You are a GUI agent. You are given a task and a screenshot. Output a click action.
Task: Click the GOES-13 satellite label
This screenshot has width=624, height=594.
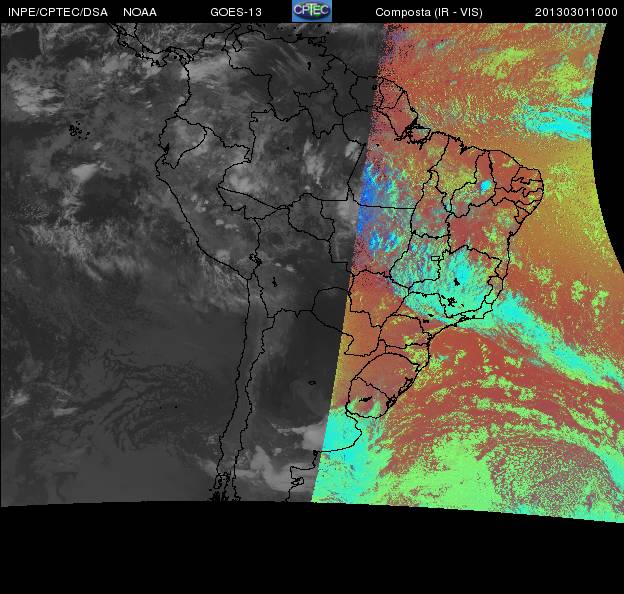[236, 12]
